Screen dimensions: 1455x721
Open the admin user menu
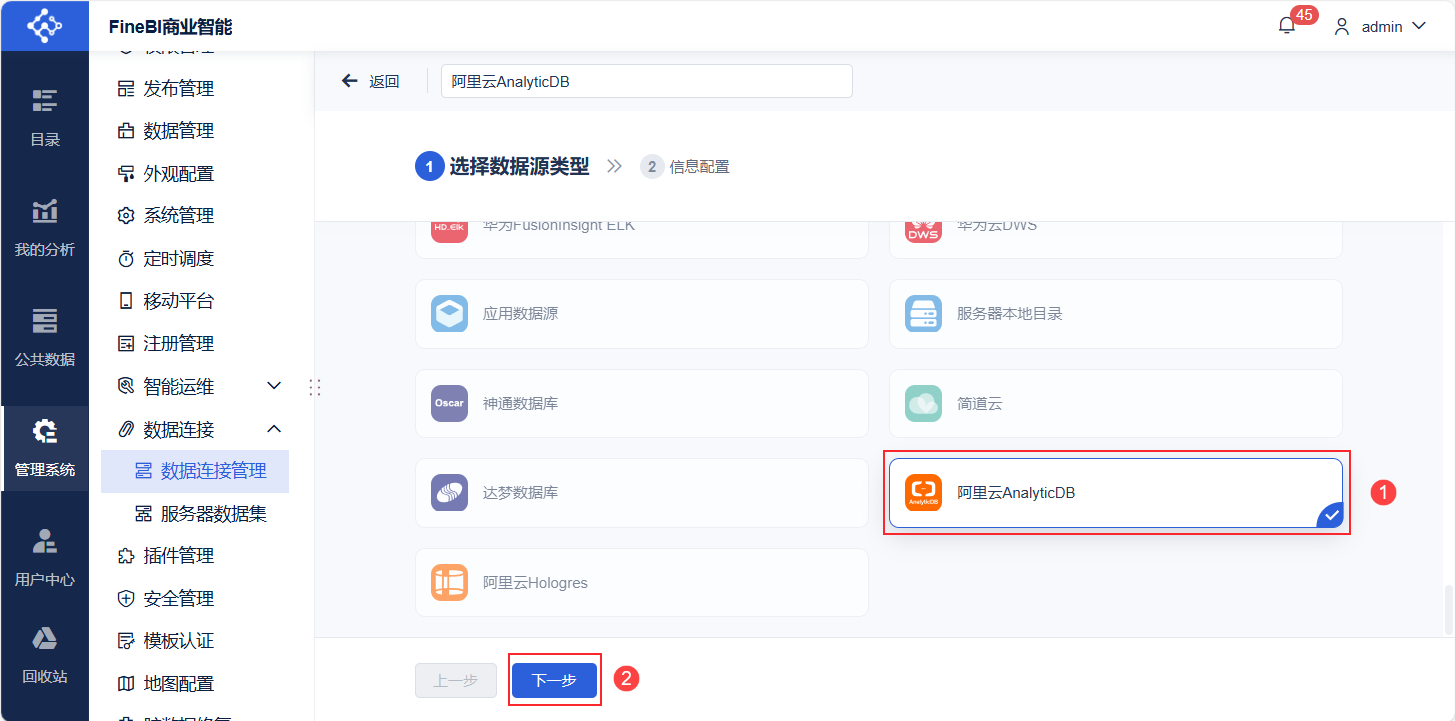point(1380,27)
